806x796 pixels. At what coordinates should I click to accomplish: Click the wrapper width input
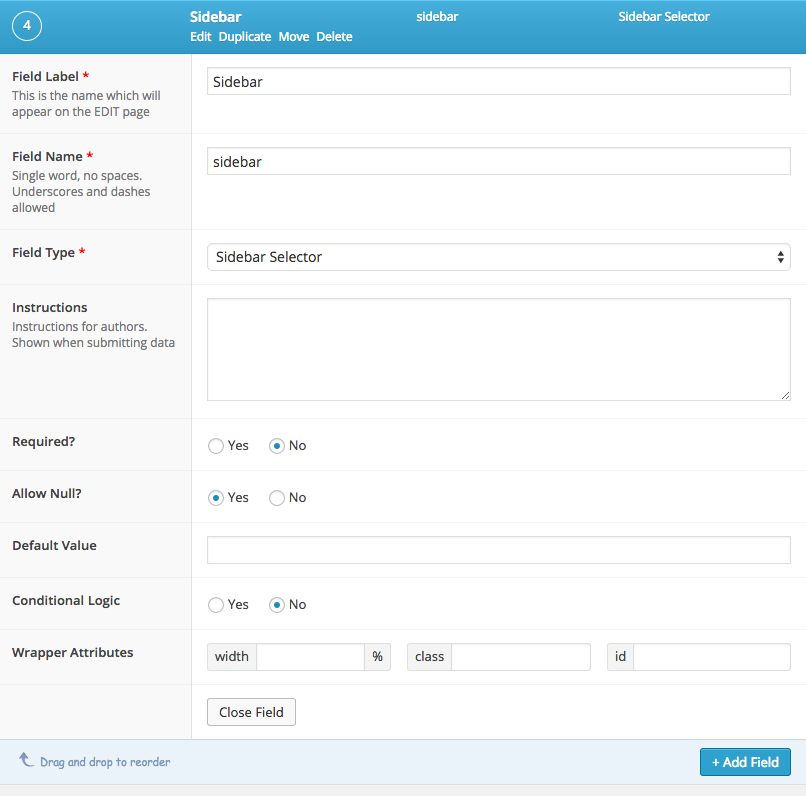click(310, 657)
